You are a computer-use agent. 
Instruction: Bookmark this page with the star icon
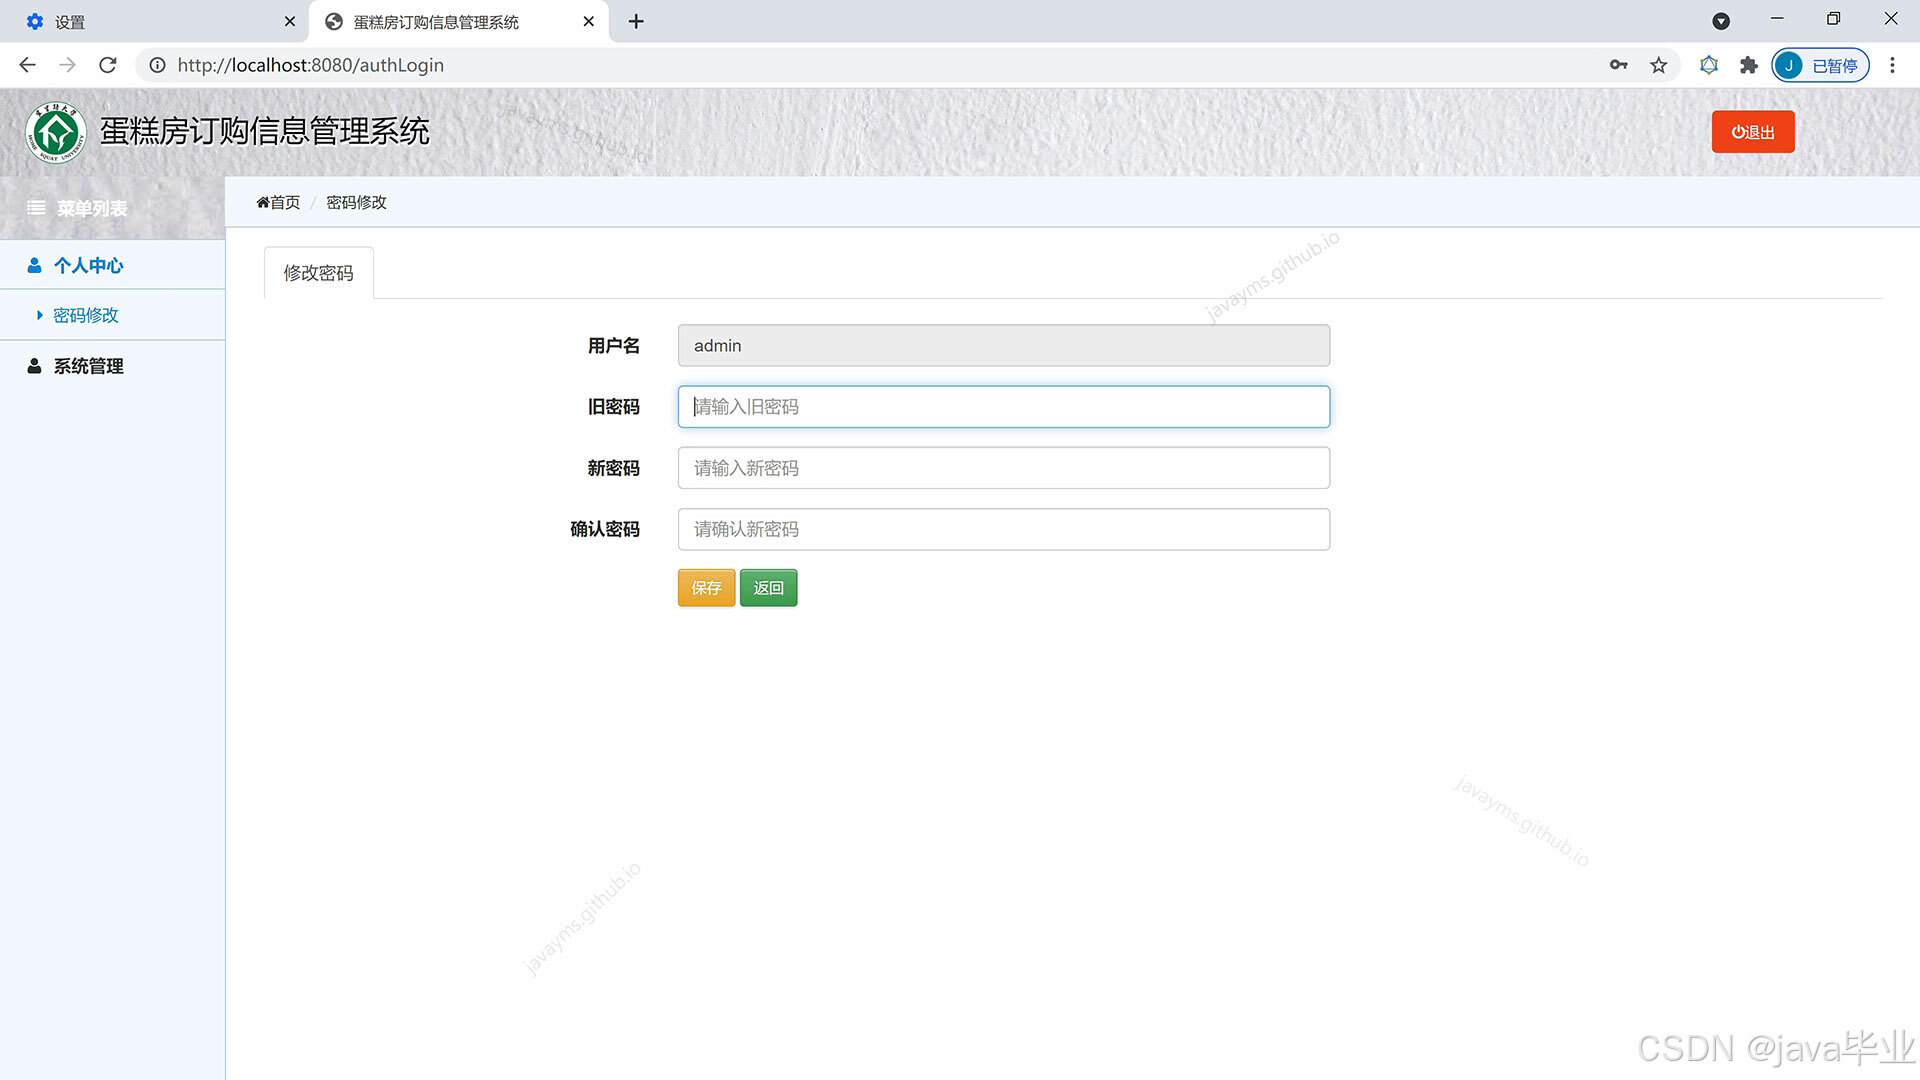pos(1659,65)
